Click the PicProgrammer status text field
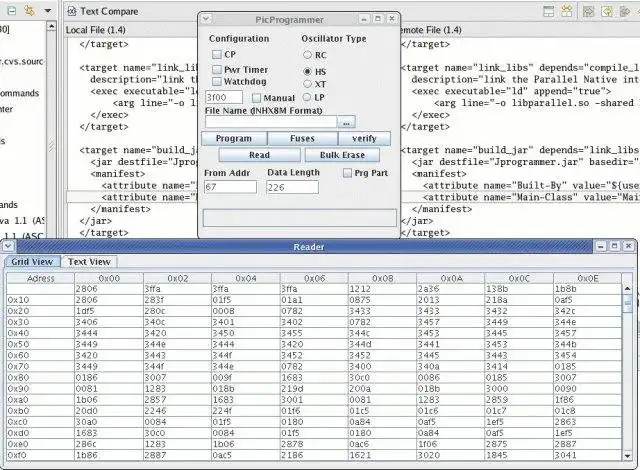 300,217
